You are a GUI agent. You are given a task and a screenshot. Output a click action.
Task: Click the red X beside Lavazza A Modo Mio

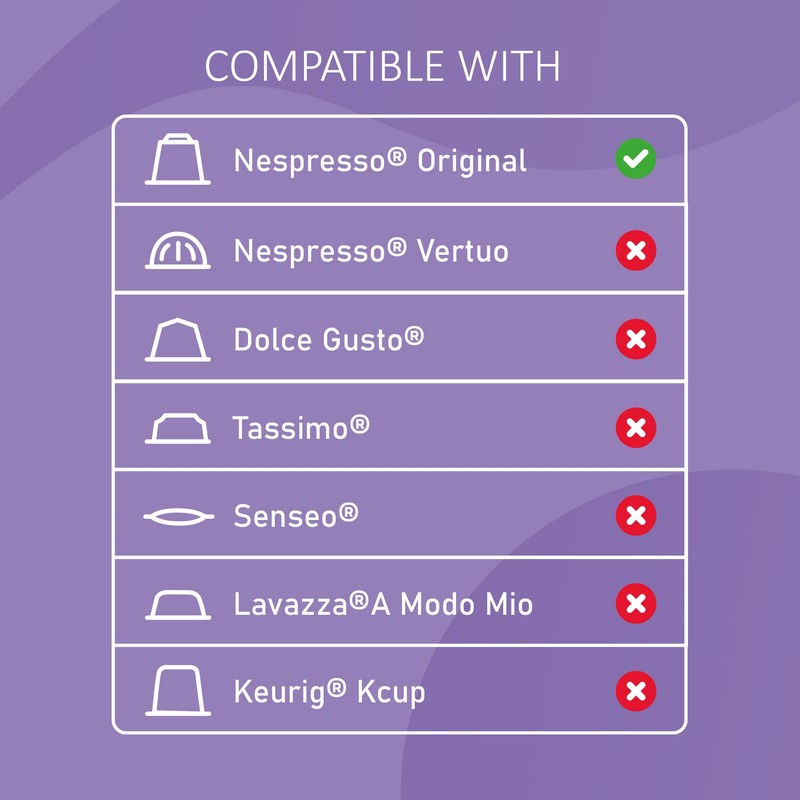[635, 604]
